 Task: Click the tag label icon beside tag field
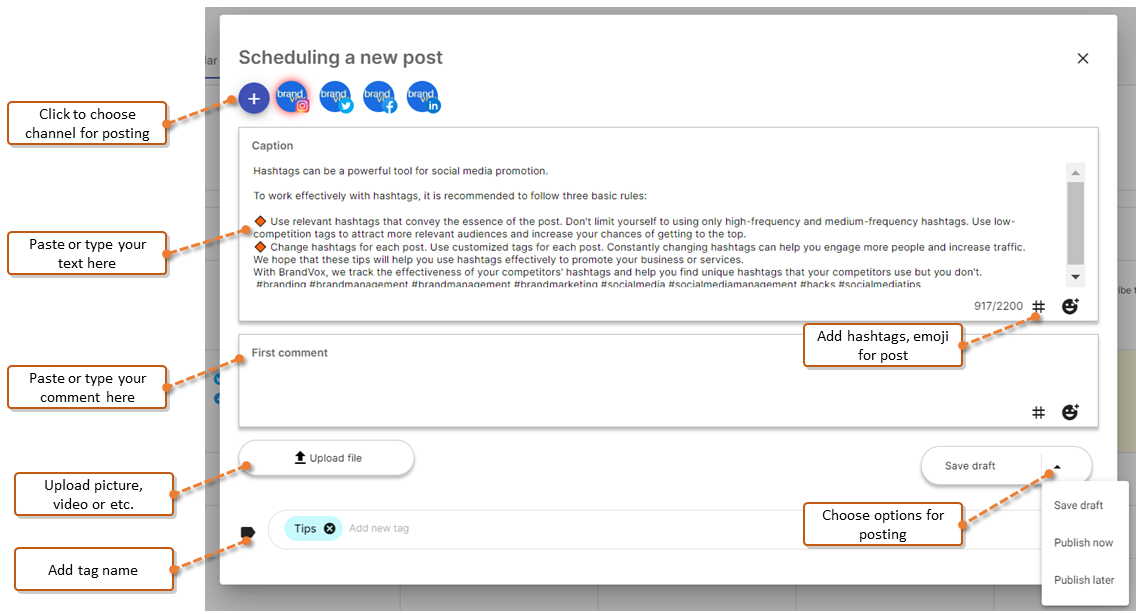[248, 533]
